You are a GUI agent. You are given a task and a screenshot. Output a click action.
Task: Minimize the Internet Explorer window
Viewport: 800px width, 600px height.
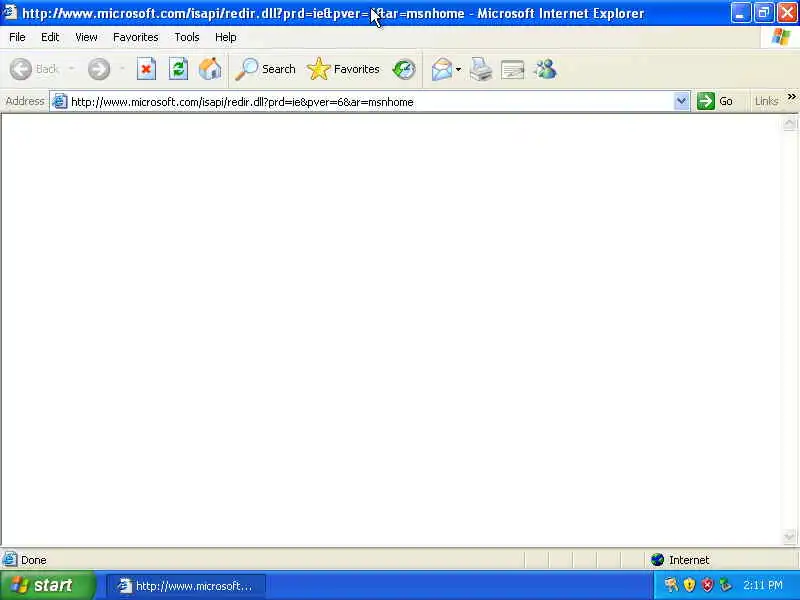click(740, 13)
